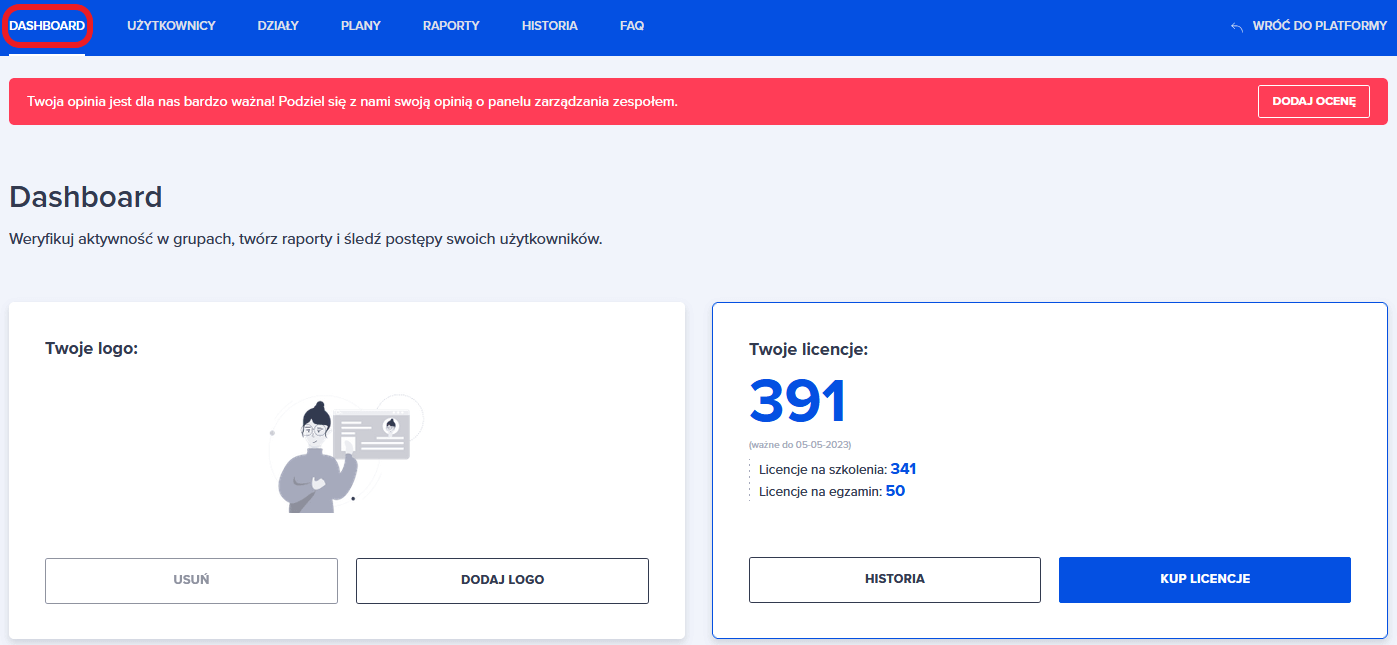This screenshot has width=1397, height=645.
Task: Go to the Plany tab
Action: pos(360,26)
